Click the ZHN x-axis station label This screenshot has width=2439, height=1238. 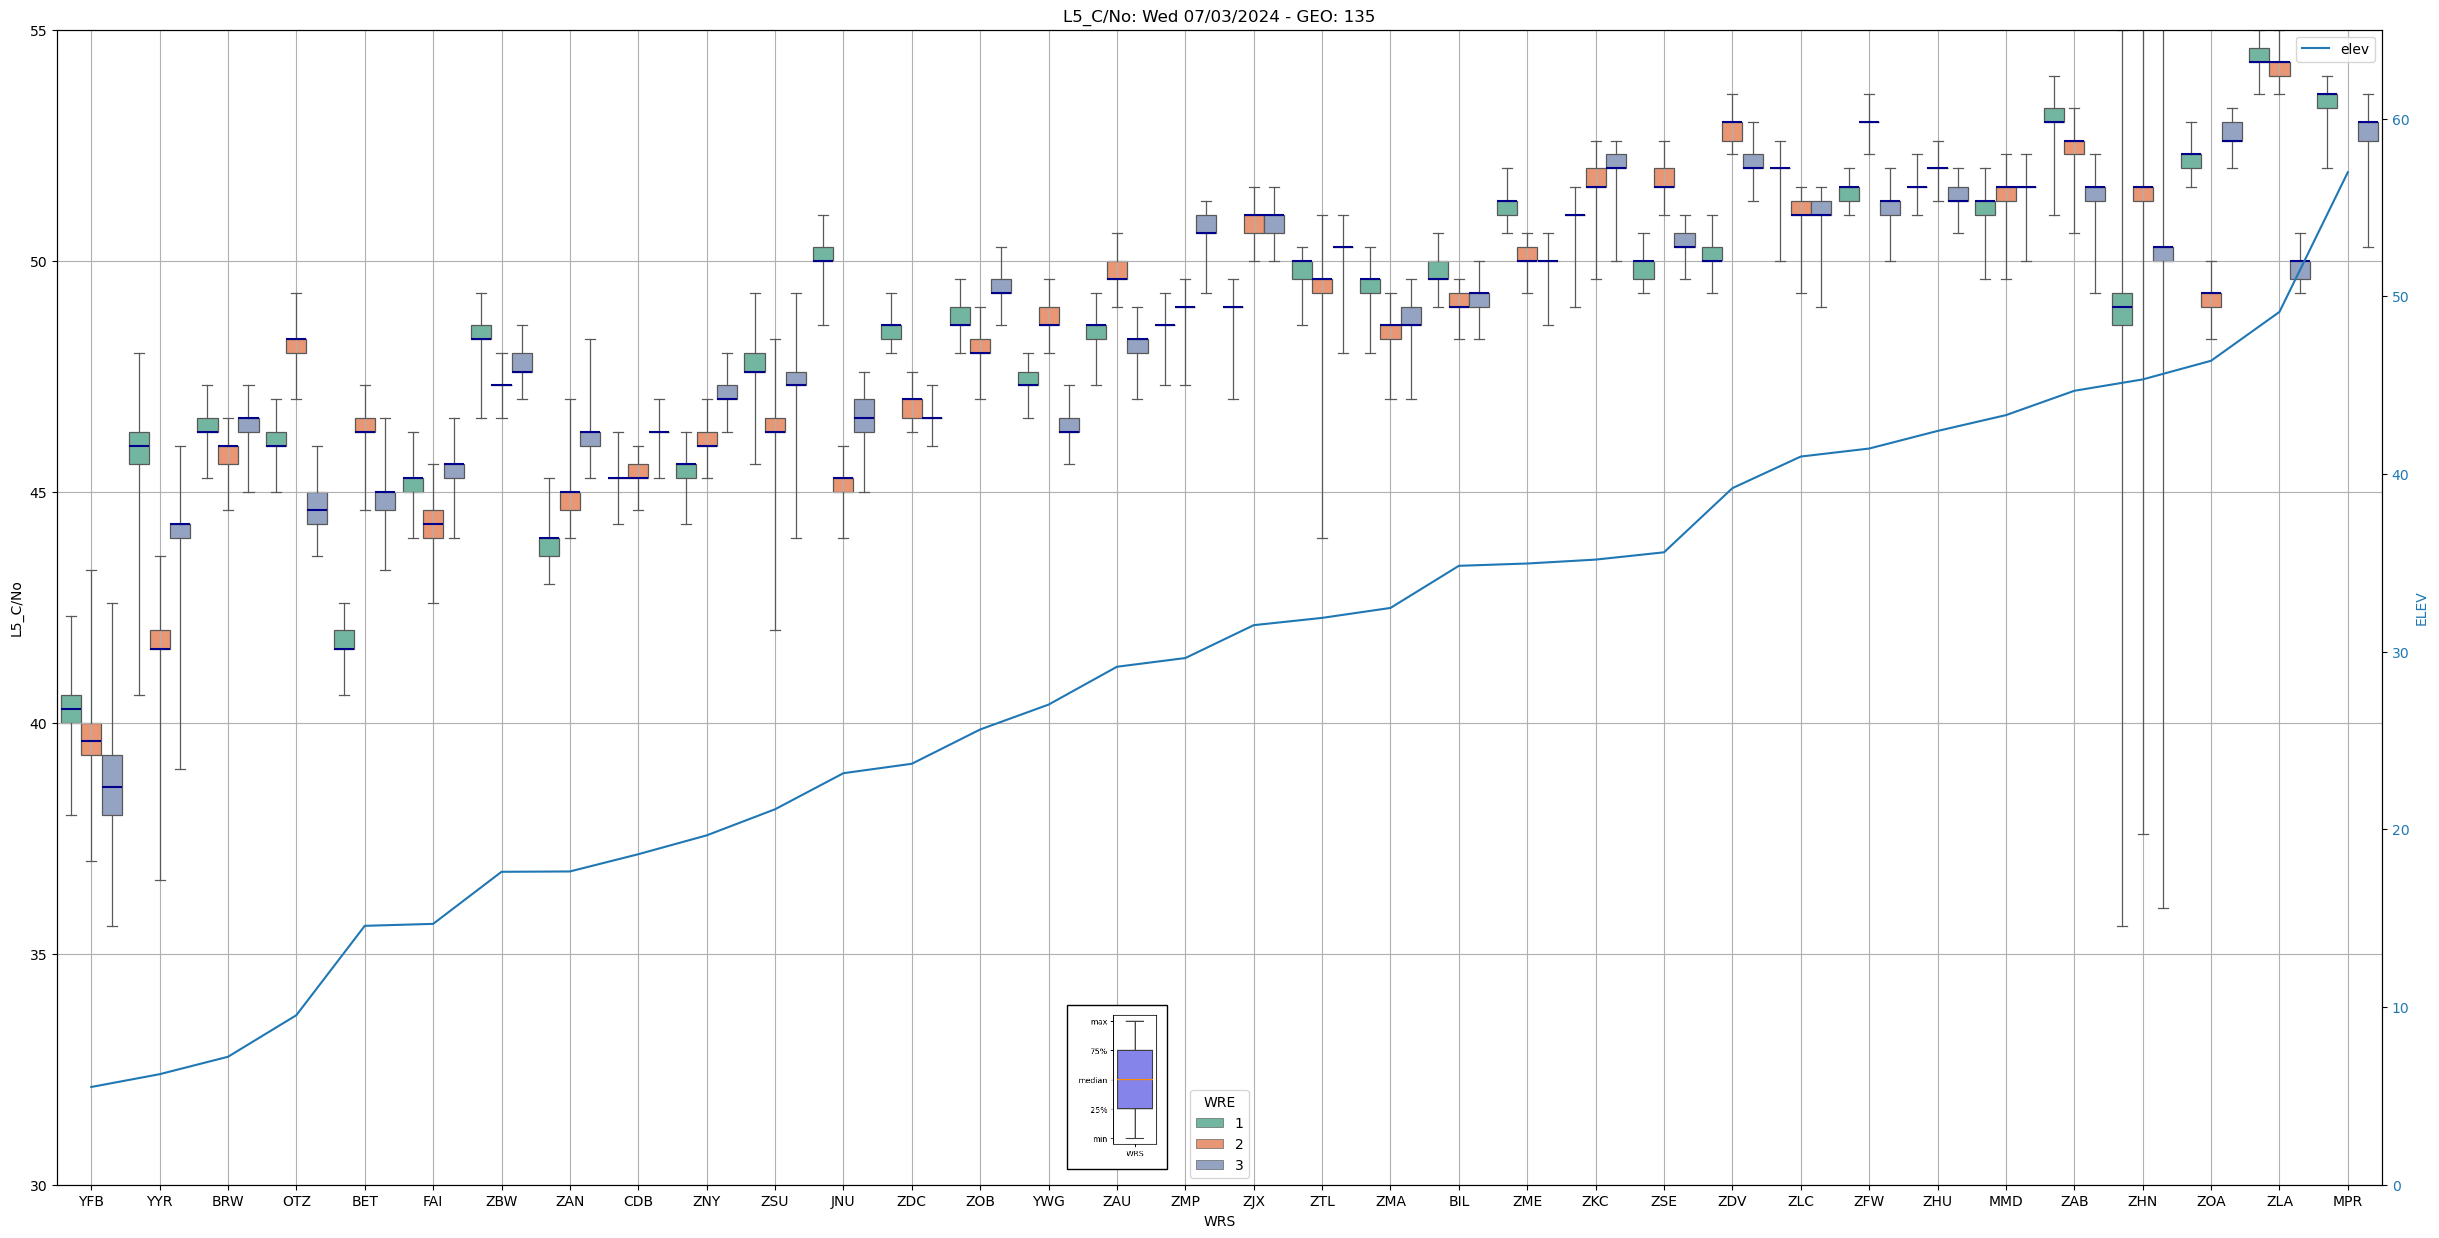pos(2142,1201)
